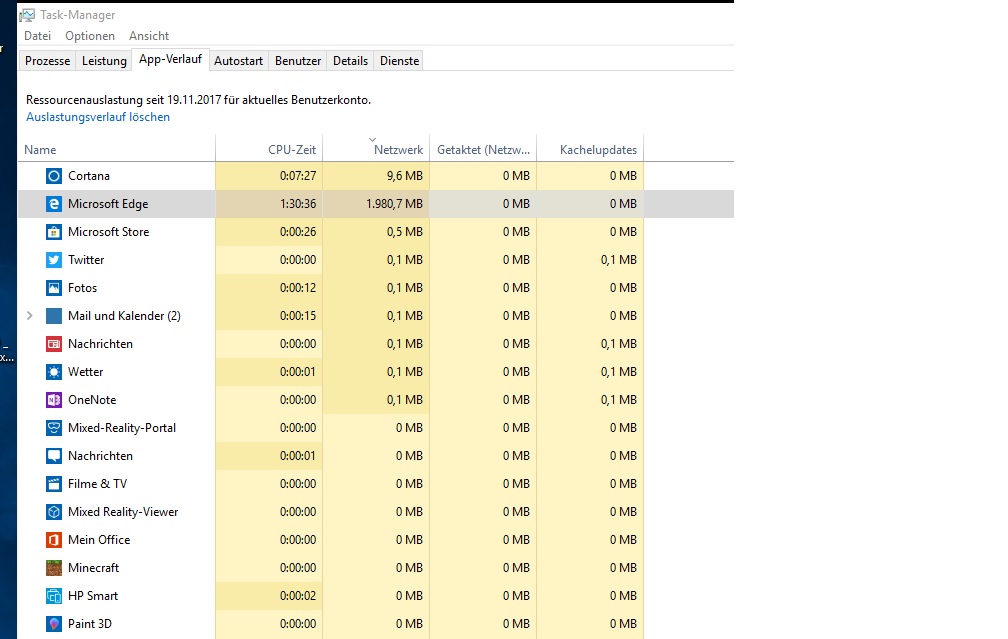Select the Microsoft Edge row name
This screenshot has width=1008, height=639.
pyautogui.click(x=108, y=204)
